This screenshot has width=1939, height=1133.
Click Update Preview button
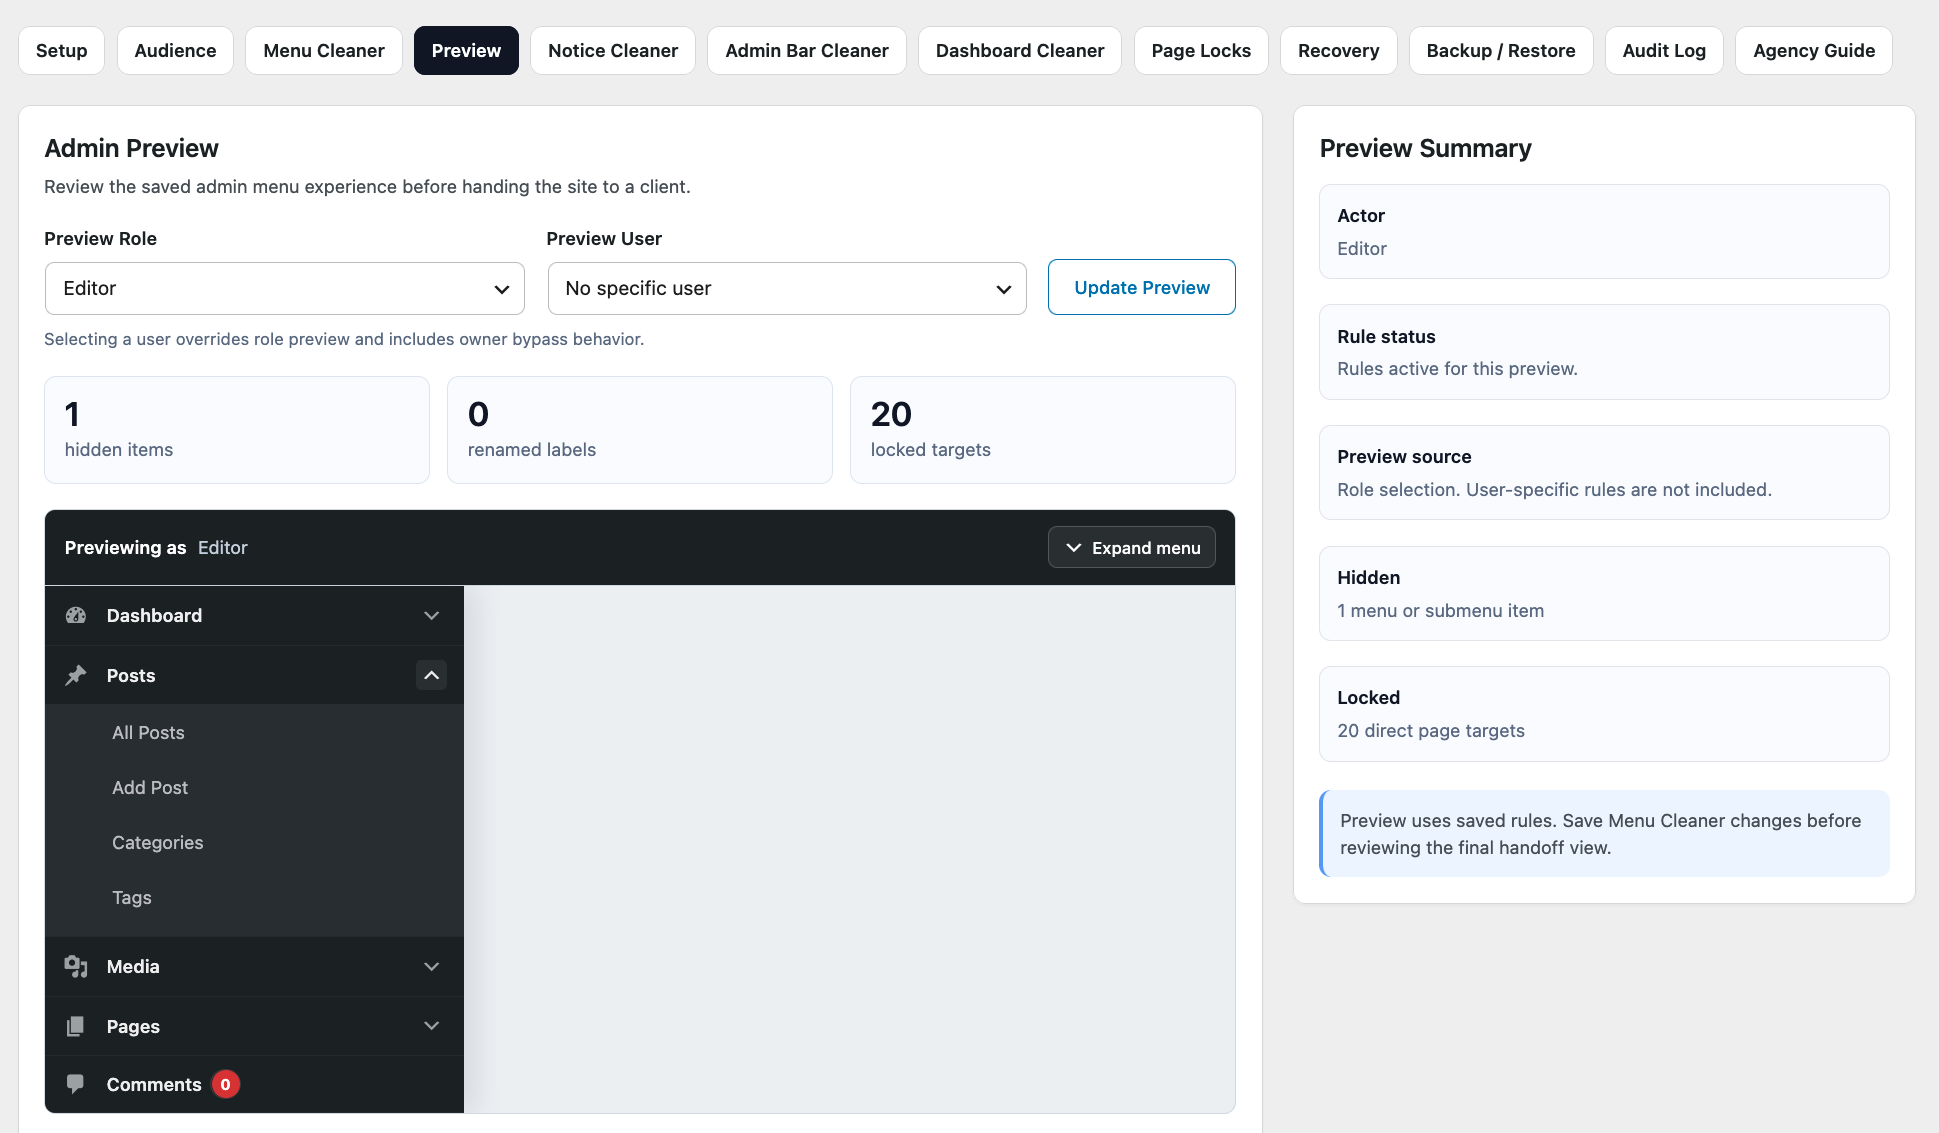pyautogui.click(x=1142, y=287)
